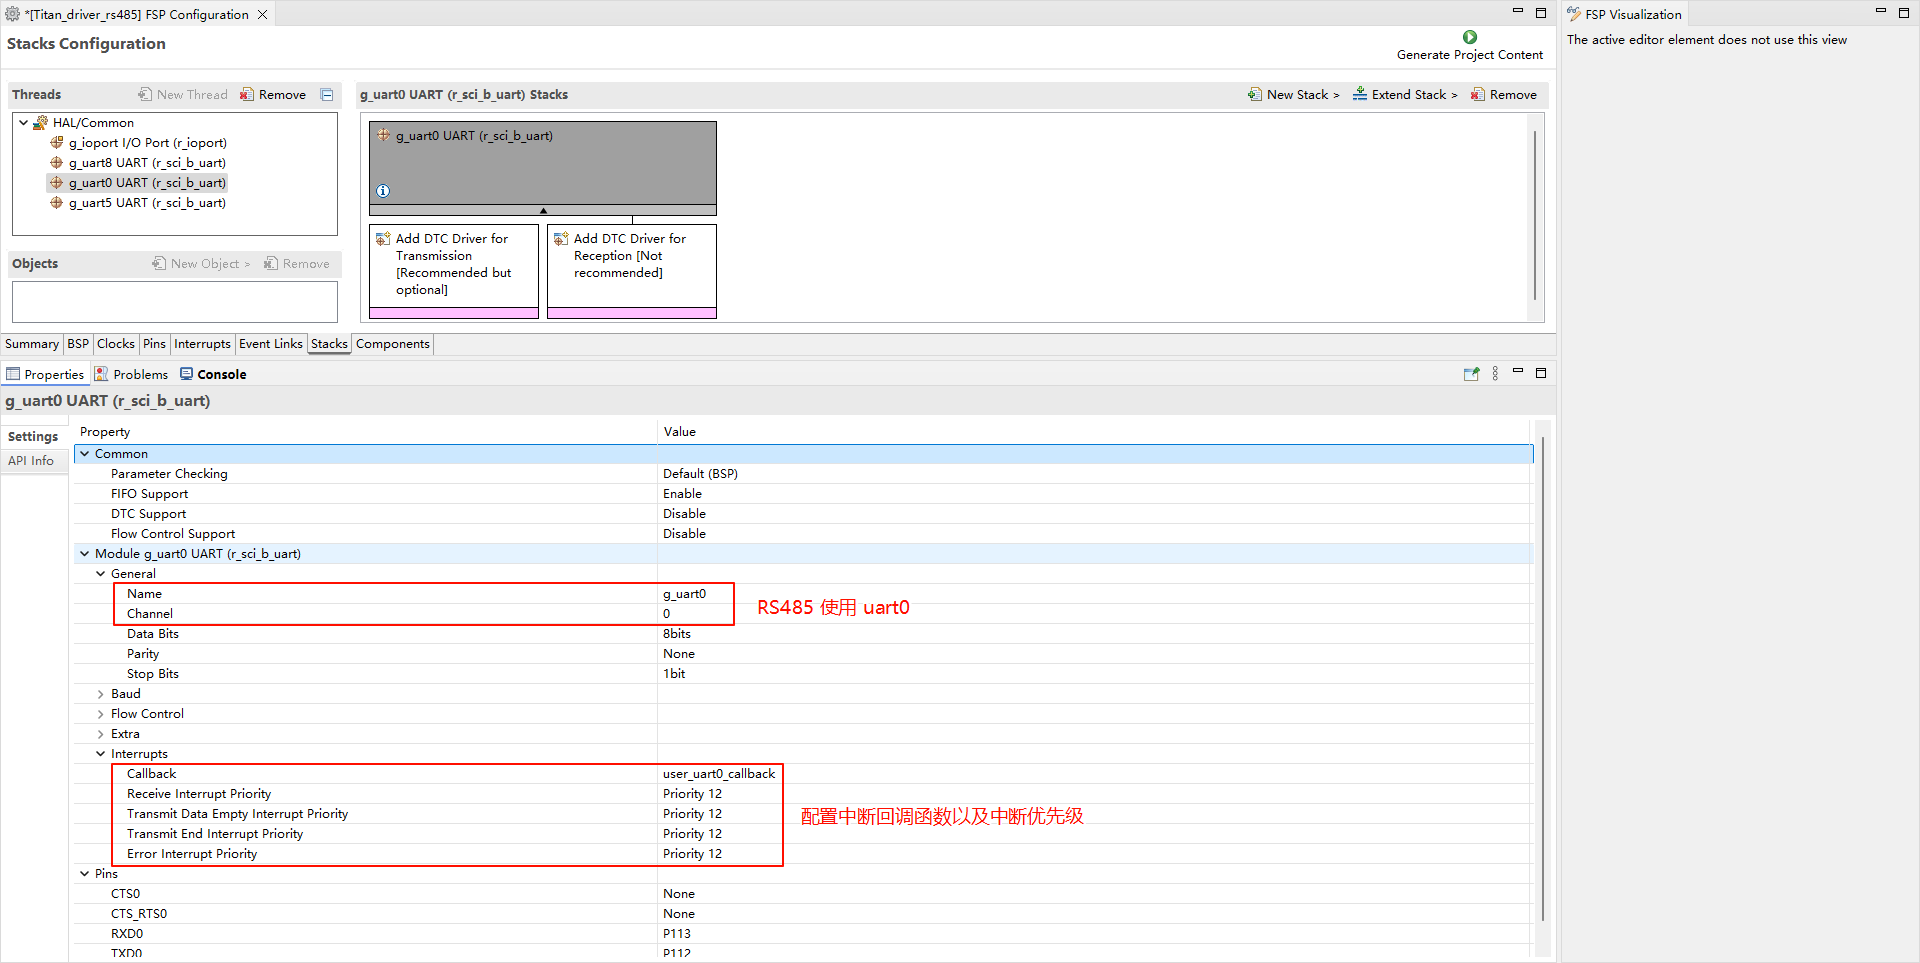Click the pin properties view icon
Image resolution: width=1920 pixels, height=963 pixels.
[x=1471, y=374]
